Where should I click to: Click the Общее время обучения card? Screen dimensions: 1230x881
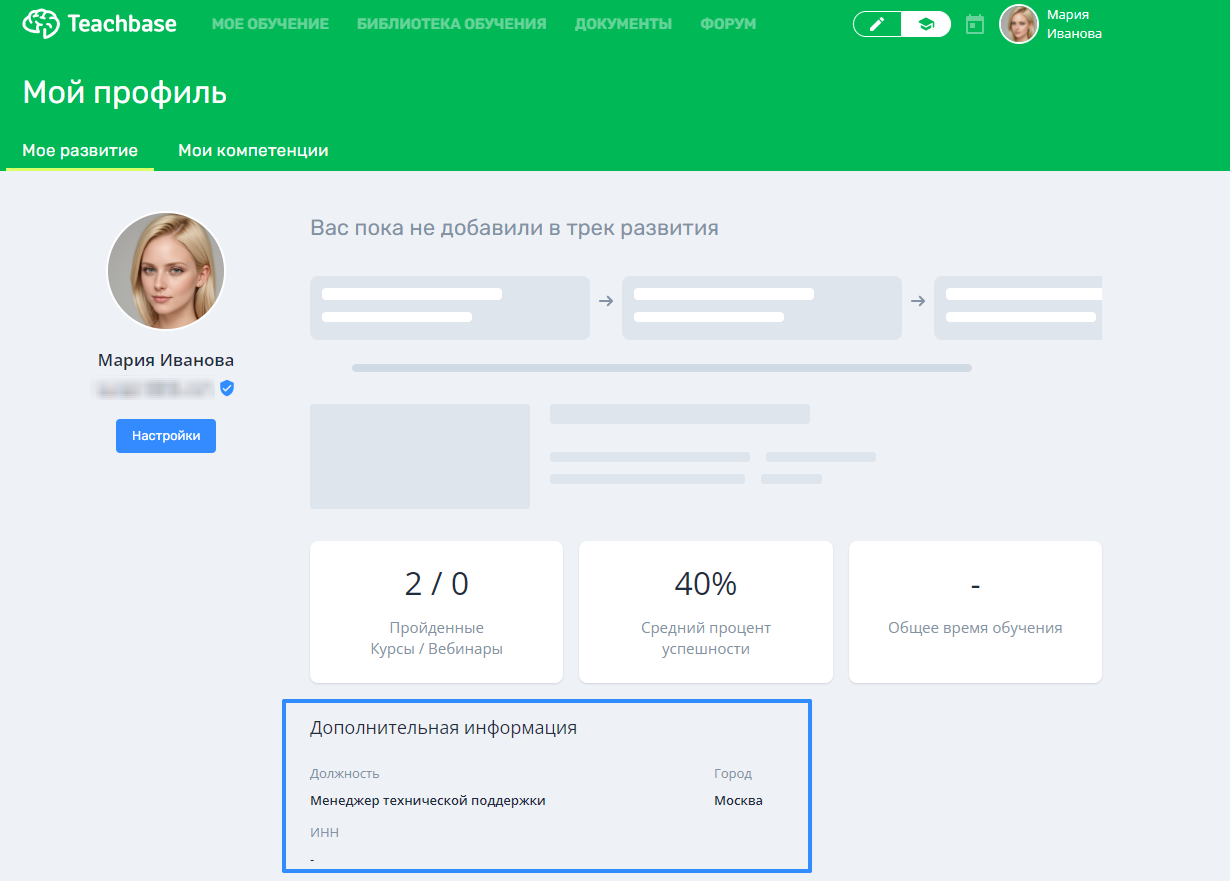click(x=975, y=612)
